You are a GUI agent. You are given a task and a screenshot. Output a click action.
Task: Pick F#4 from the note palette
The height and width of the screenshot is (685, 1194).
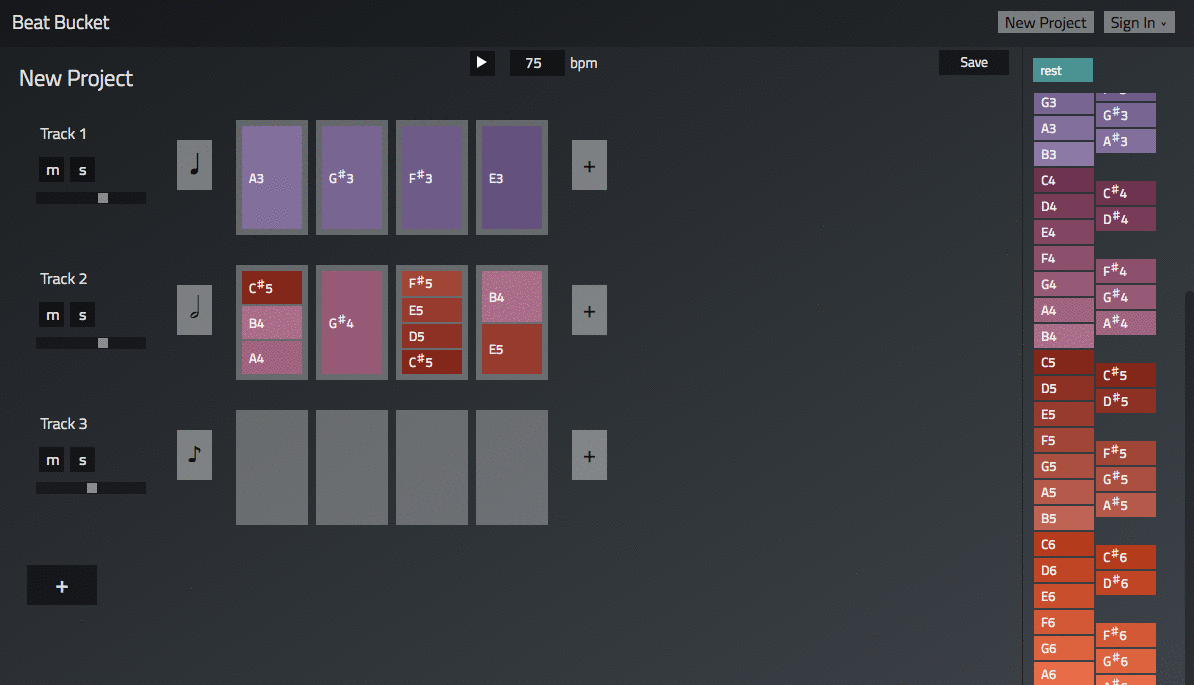pyautogui.click(x=1125, y=270)
